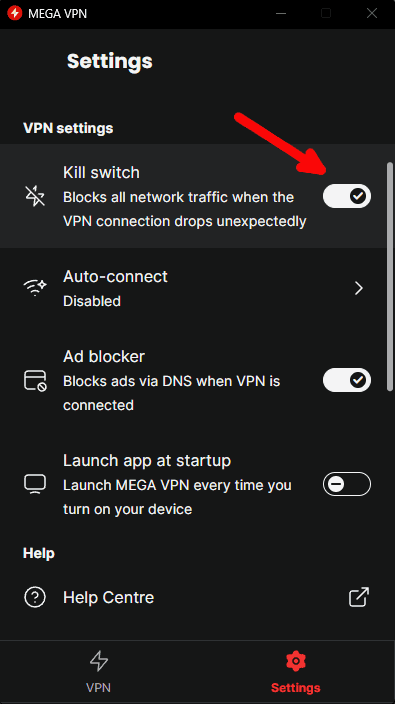This screenshot has height=704, width=395.
Task: Minimize the MEGA VPN window
Action: pyautogui.click(x=281, y=13)
